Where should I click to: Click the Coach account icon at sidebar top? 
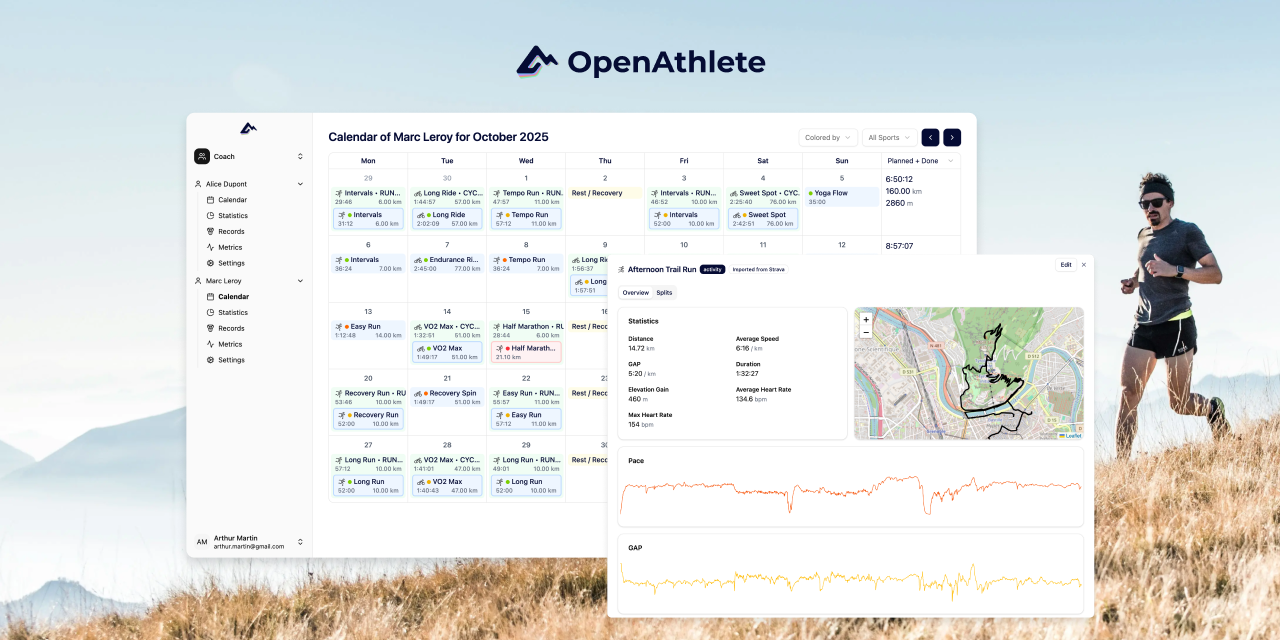click(x=203, y=156)
